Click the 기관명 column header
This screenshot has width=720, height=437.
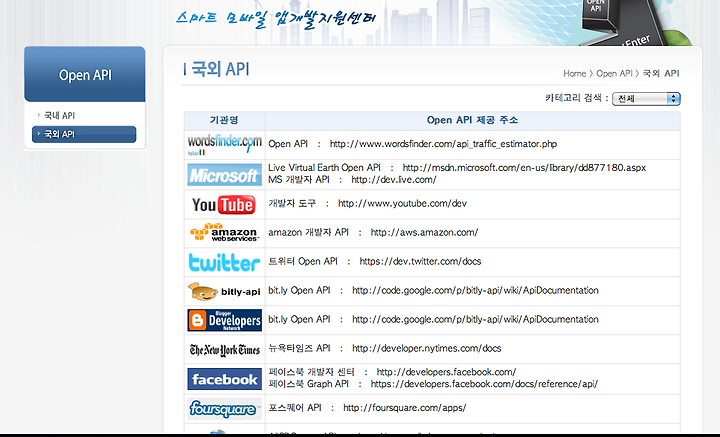coord(224,120)
